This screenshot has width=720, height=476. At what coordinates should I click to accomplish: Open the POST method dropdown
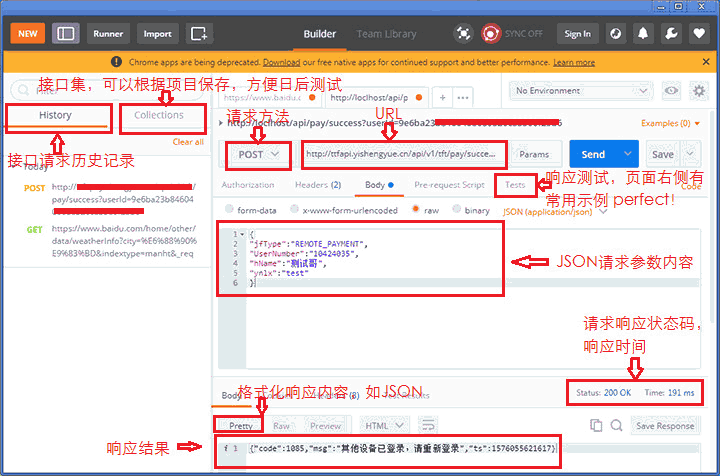click(x=259, y=155)
